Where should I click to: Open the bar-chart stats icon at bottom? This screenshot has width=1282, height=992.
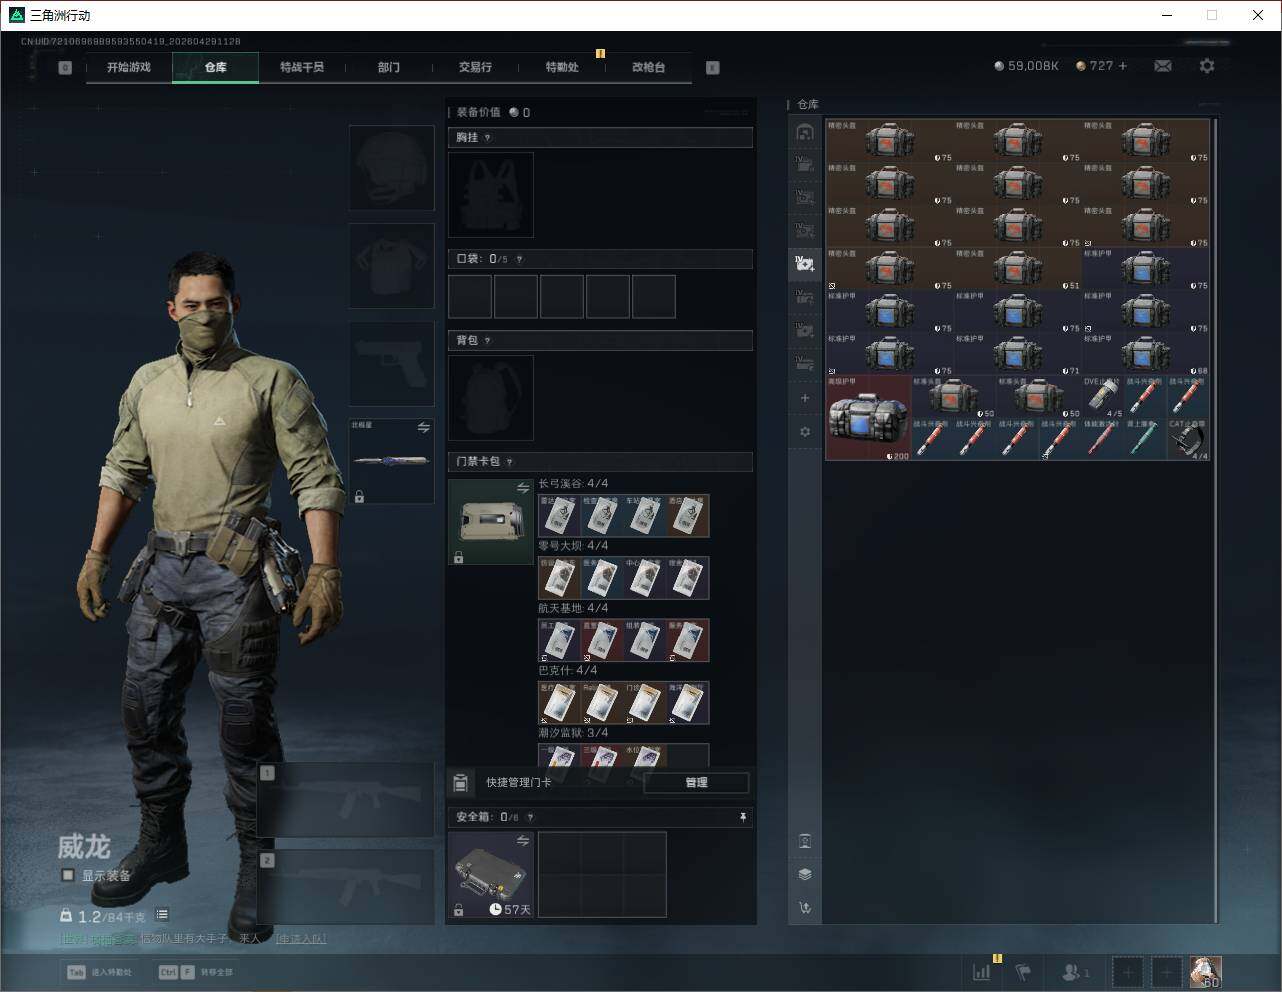(x=983, y=971)
